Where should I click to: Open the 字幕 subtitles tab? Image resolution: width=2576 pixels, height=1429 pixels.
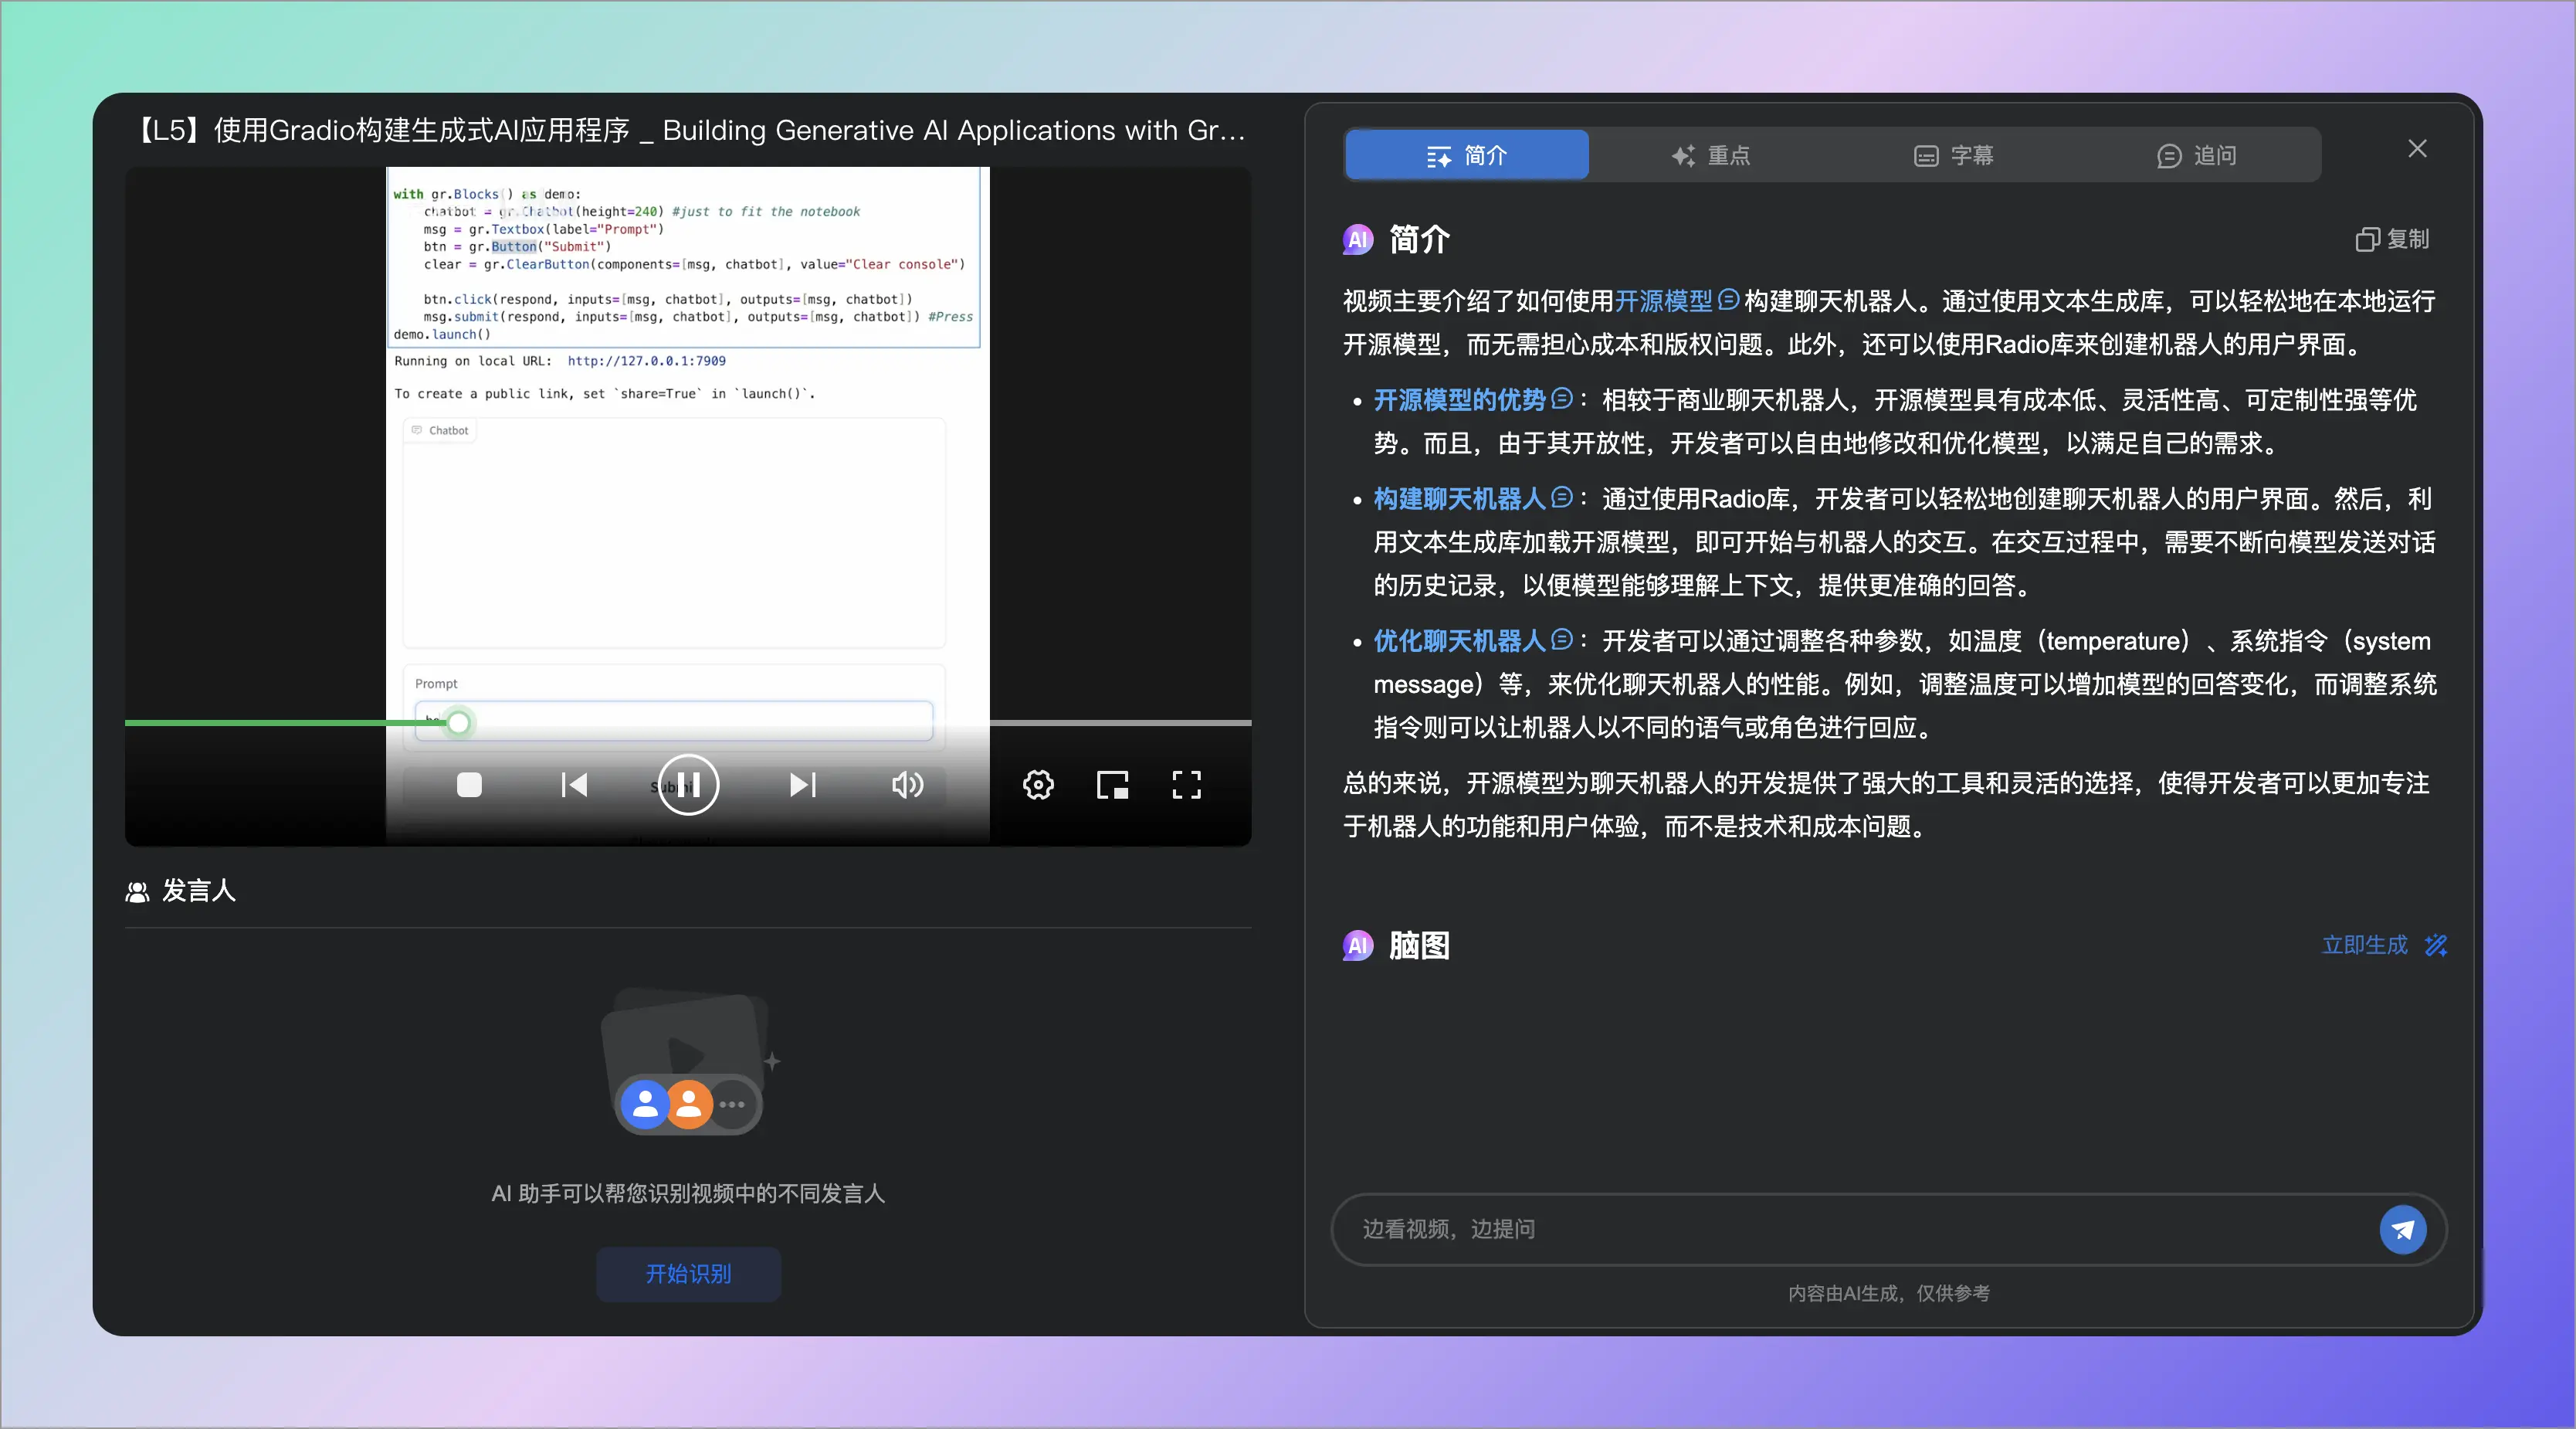[x=1953, y=155]
